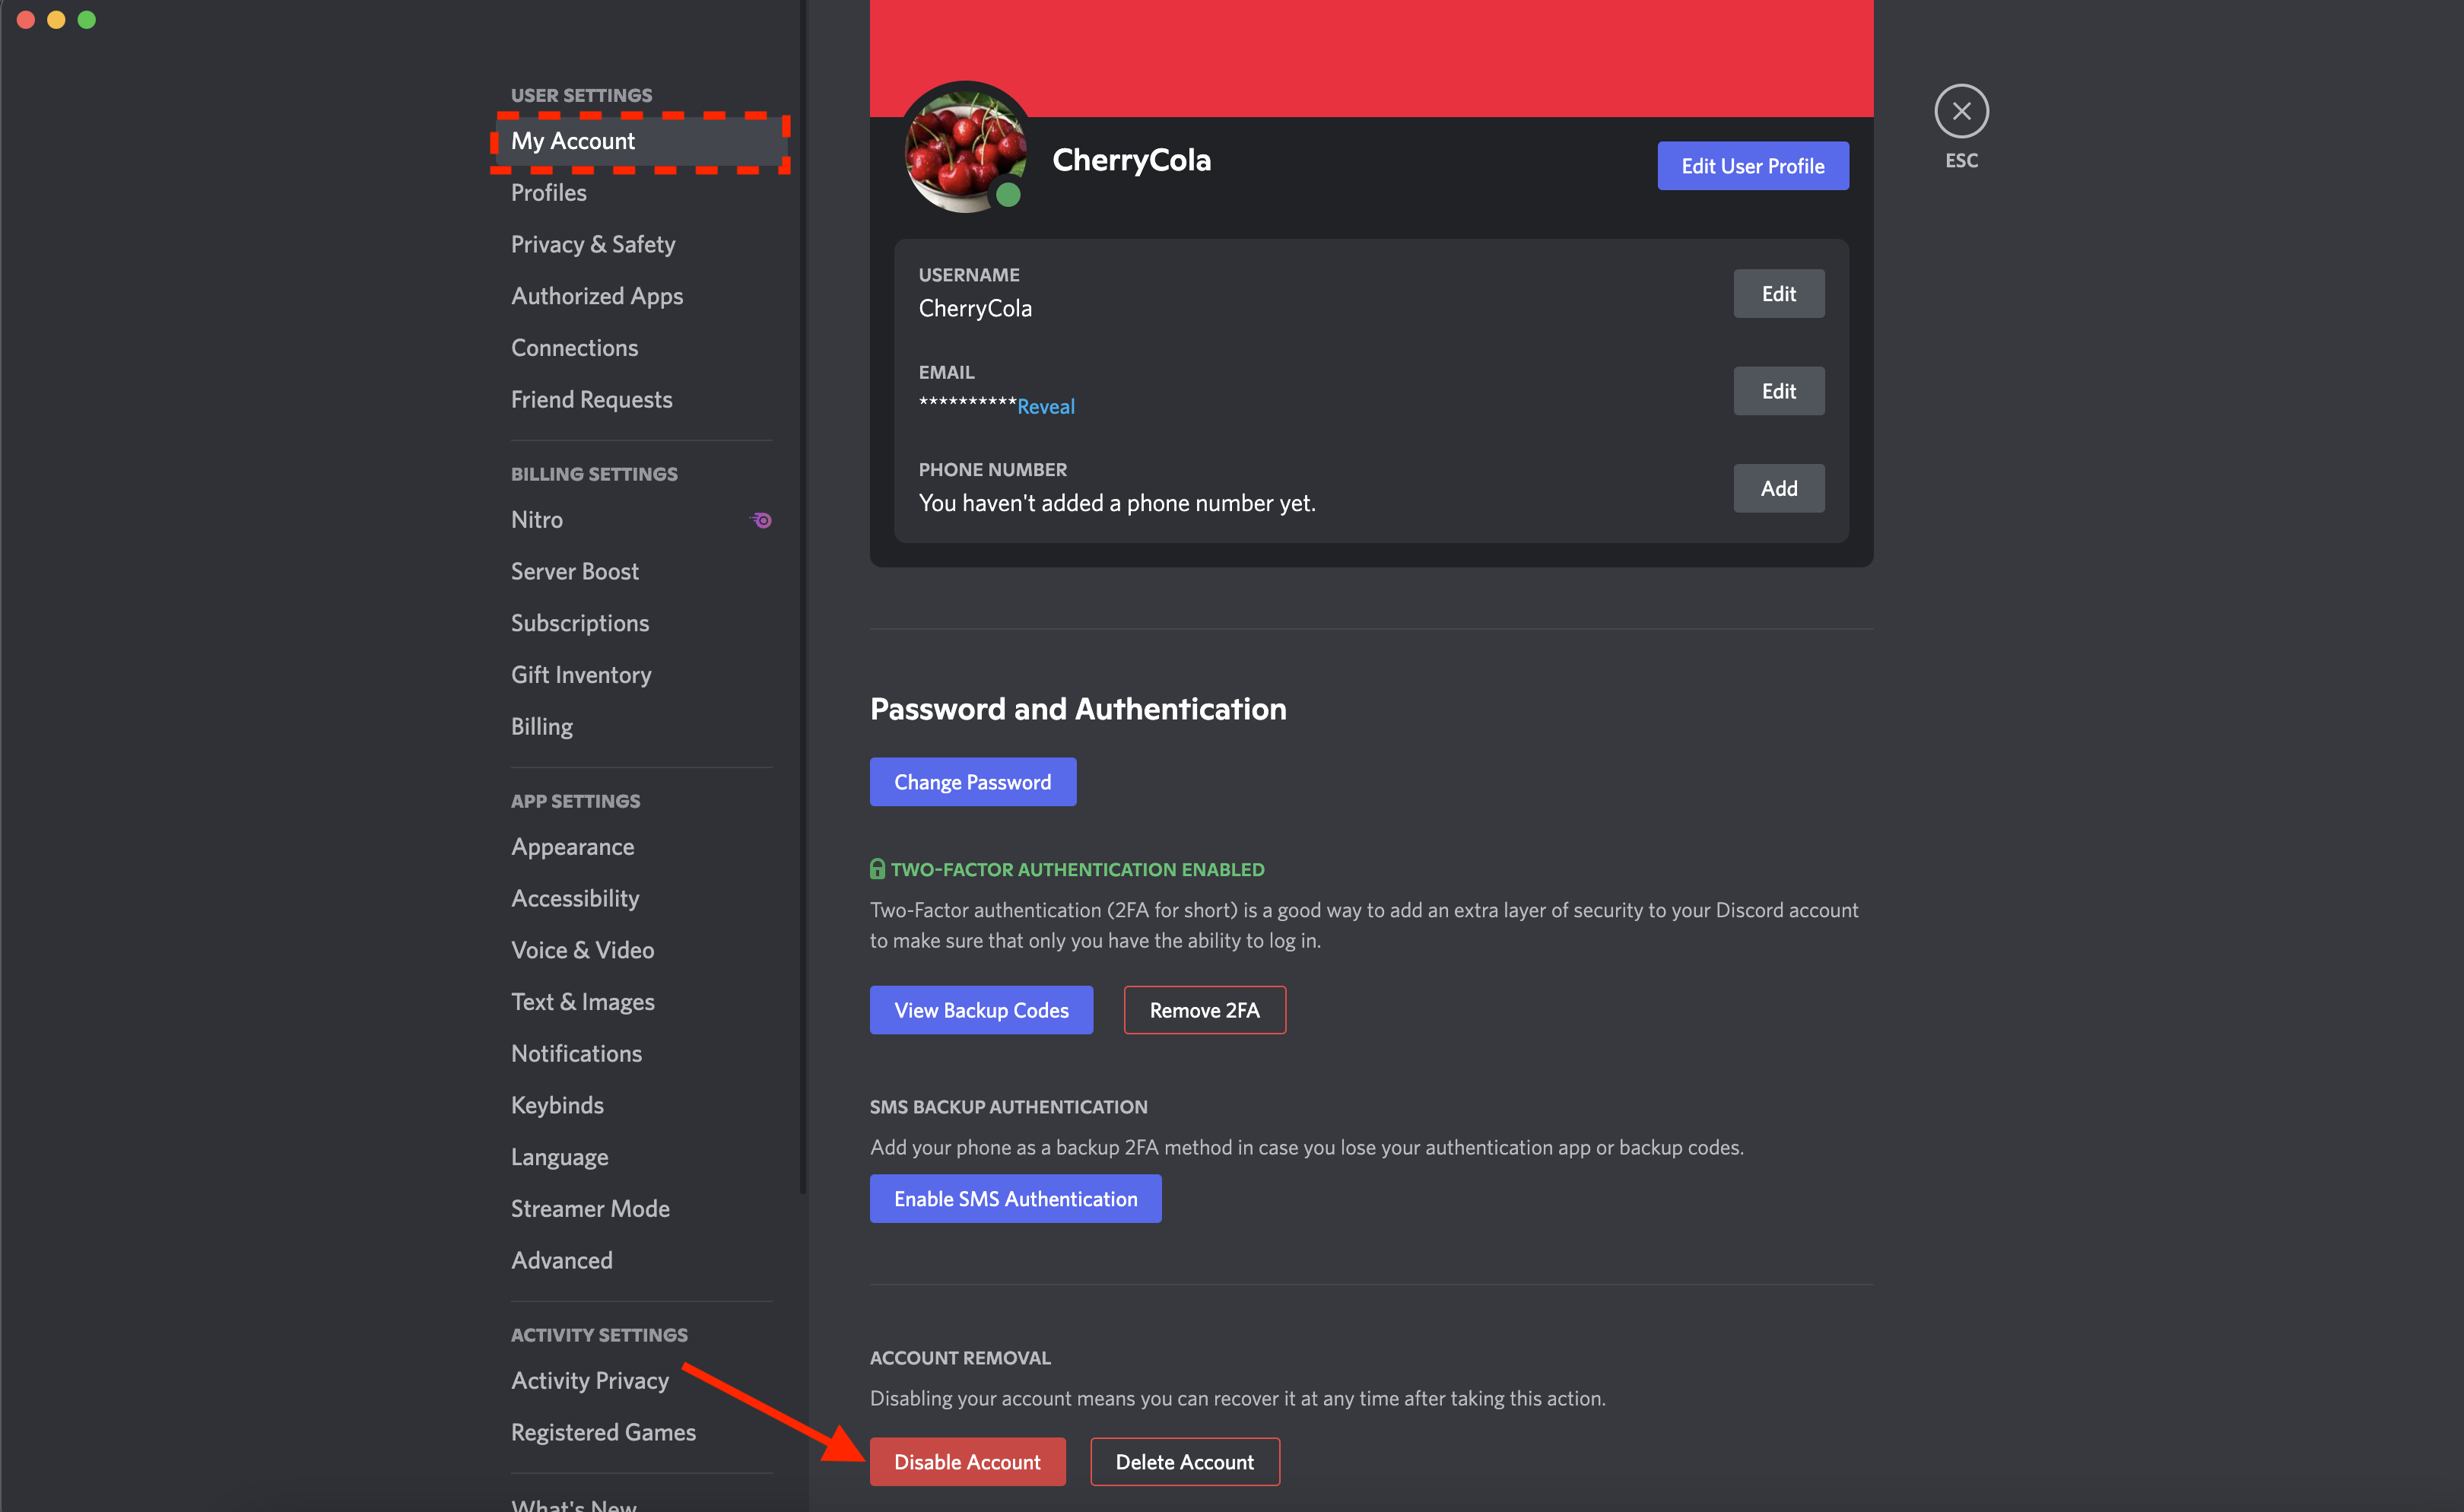This screenshot has height=1512, width=2464.
Task: Enable SMS Authentication for backup 2FA
Action: click(x=1015, y=1199)
